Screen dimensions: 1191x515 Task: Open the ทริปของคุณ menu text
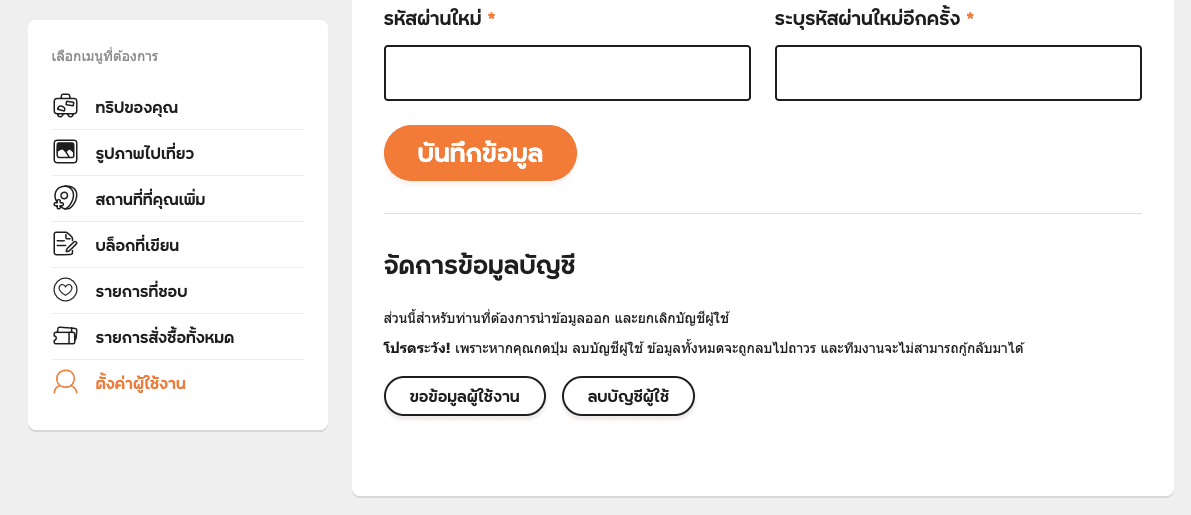tap(137, 107)
